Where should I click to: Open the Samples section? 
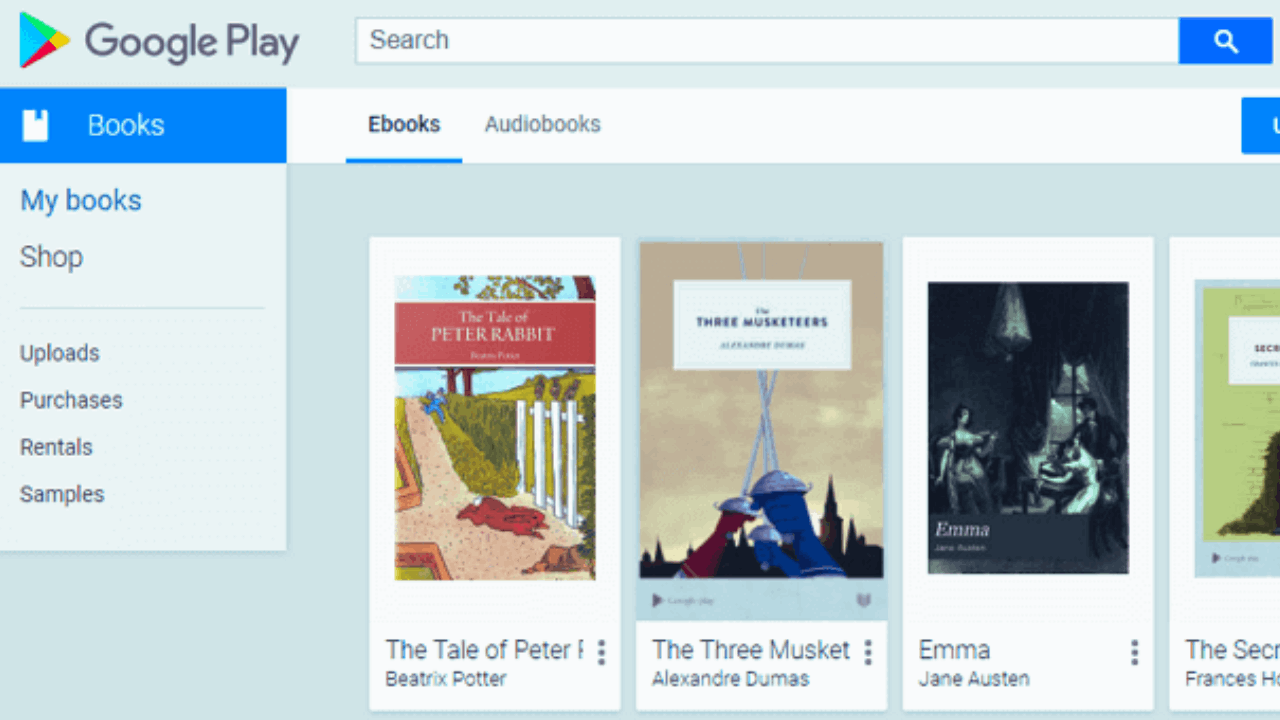coord(62,494)
